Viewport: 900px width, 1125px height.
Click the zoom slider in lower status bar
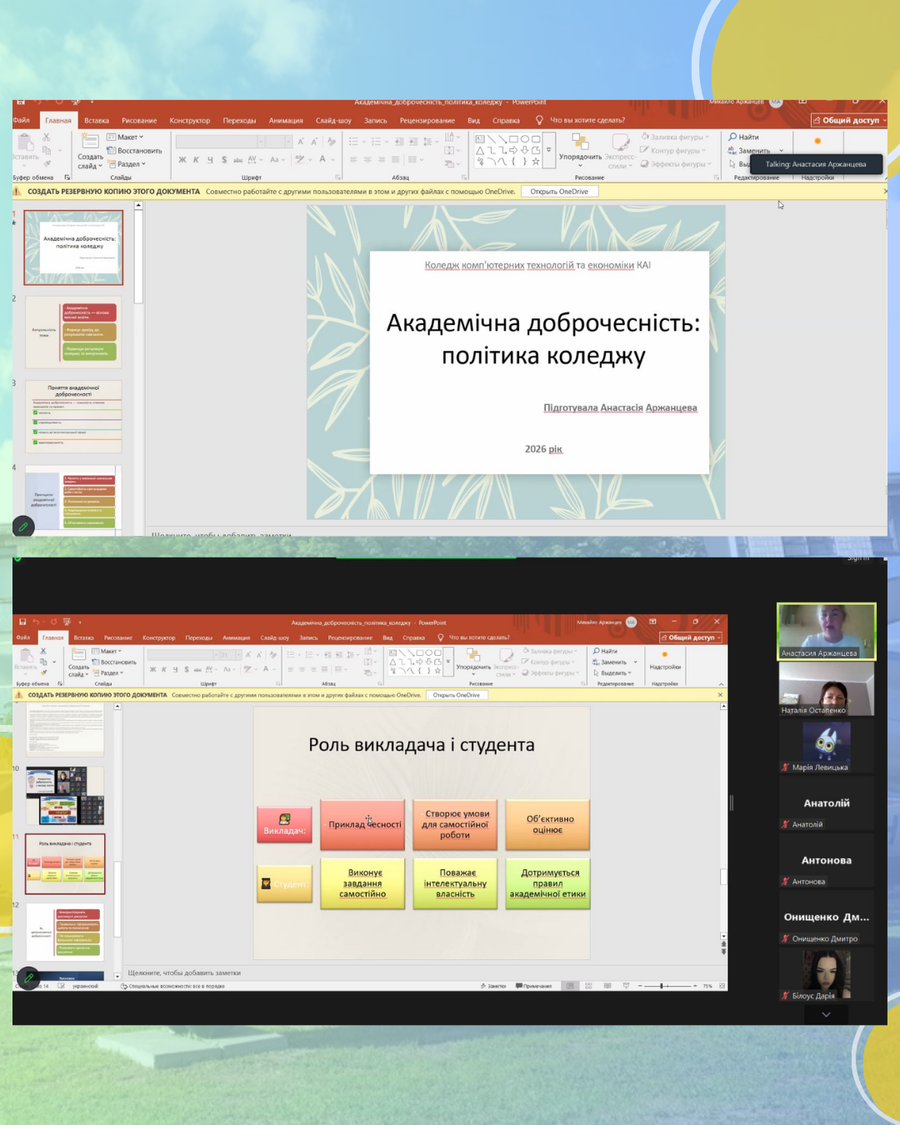point(663,986)
